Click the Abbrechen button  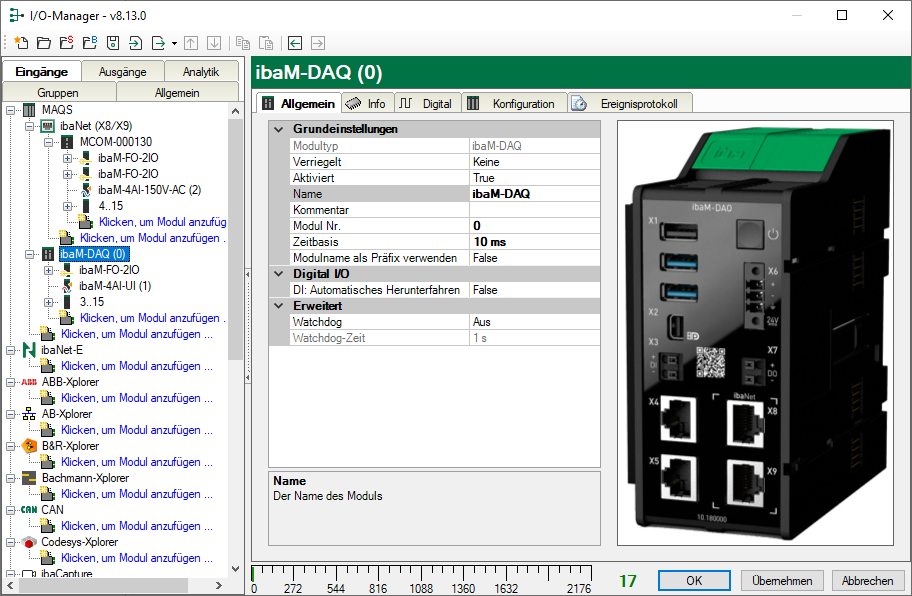tap(867, 581)
